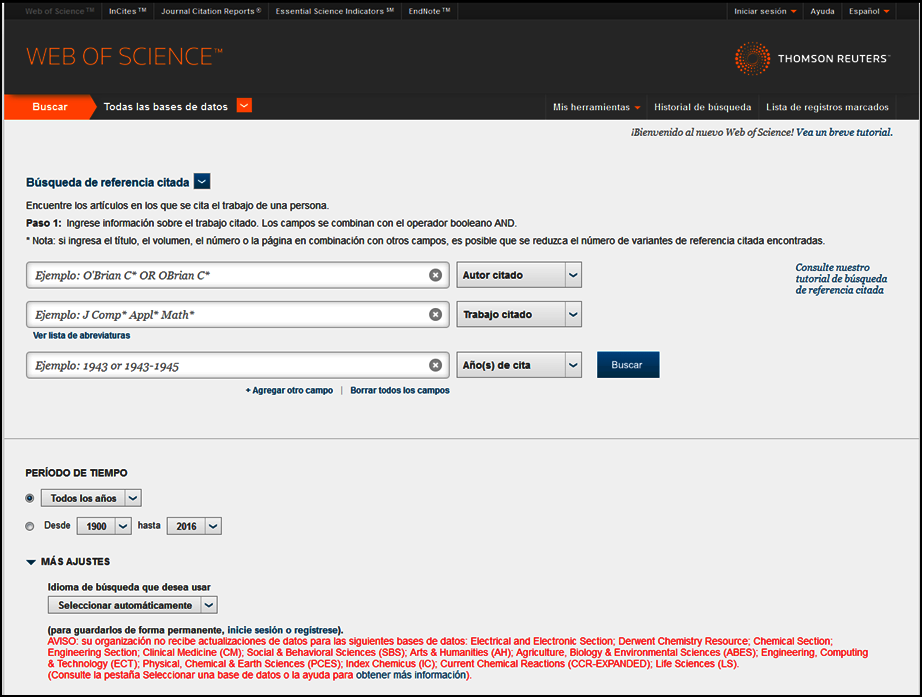Open 'Historial de búsqueda'
This screenshot has width=922, height=697.
pos(703,107)
